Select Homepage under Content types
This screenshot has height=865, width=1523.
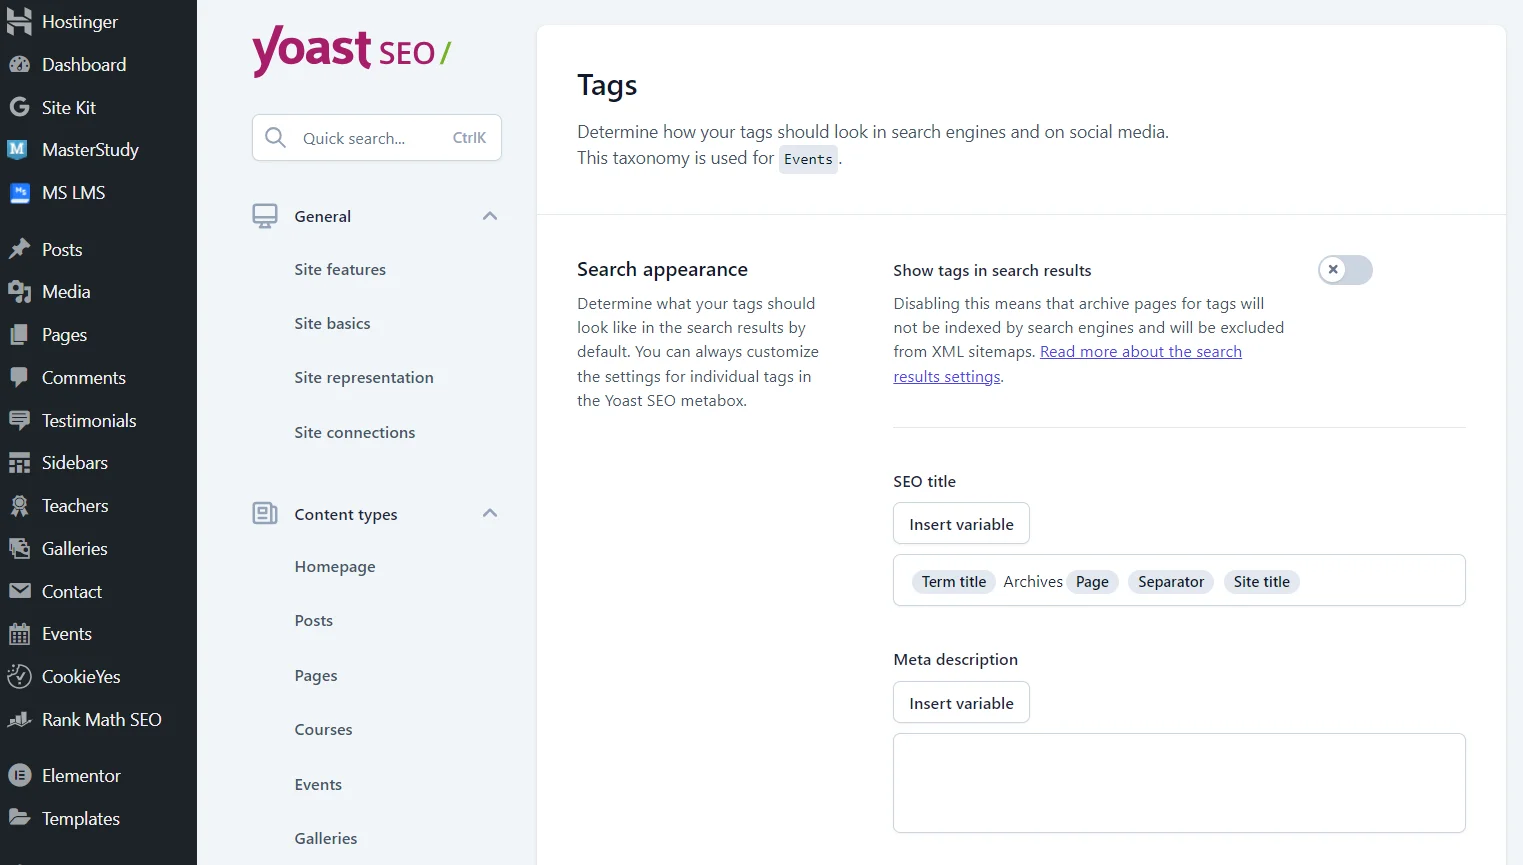click(335, 567)
